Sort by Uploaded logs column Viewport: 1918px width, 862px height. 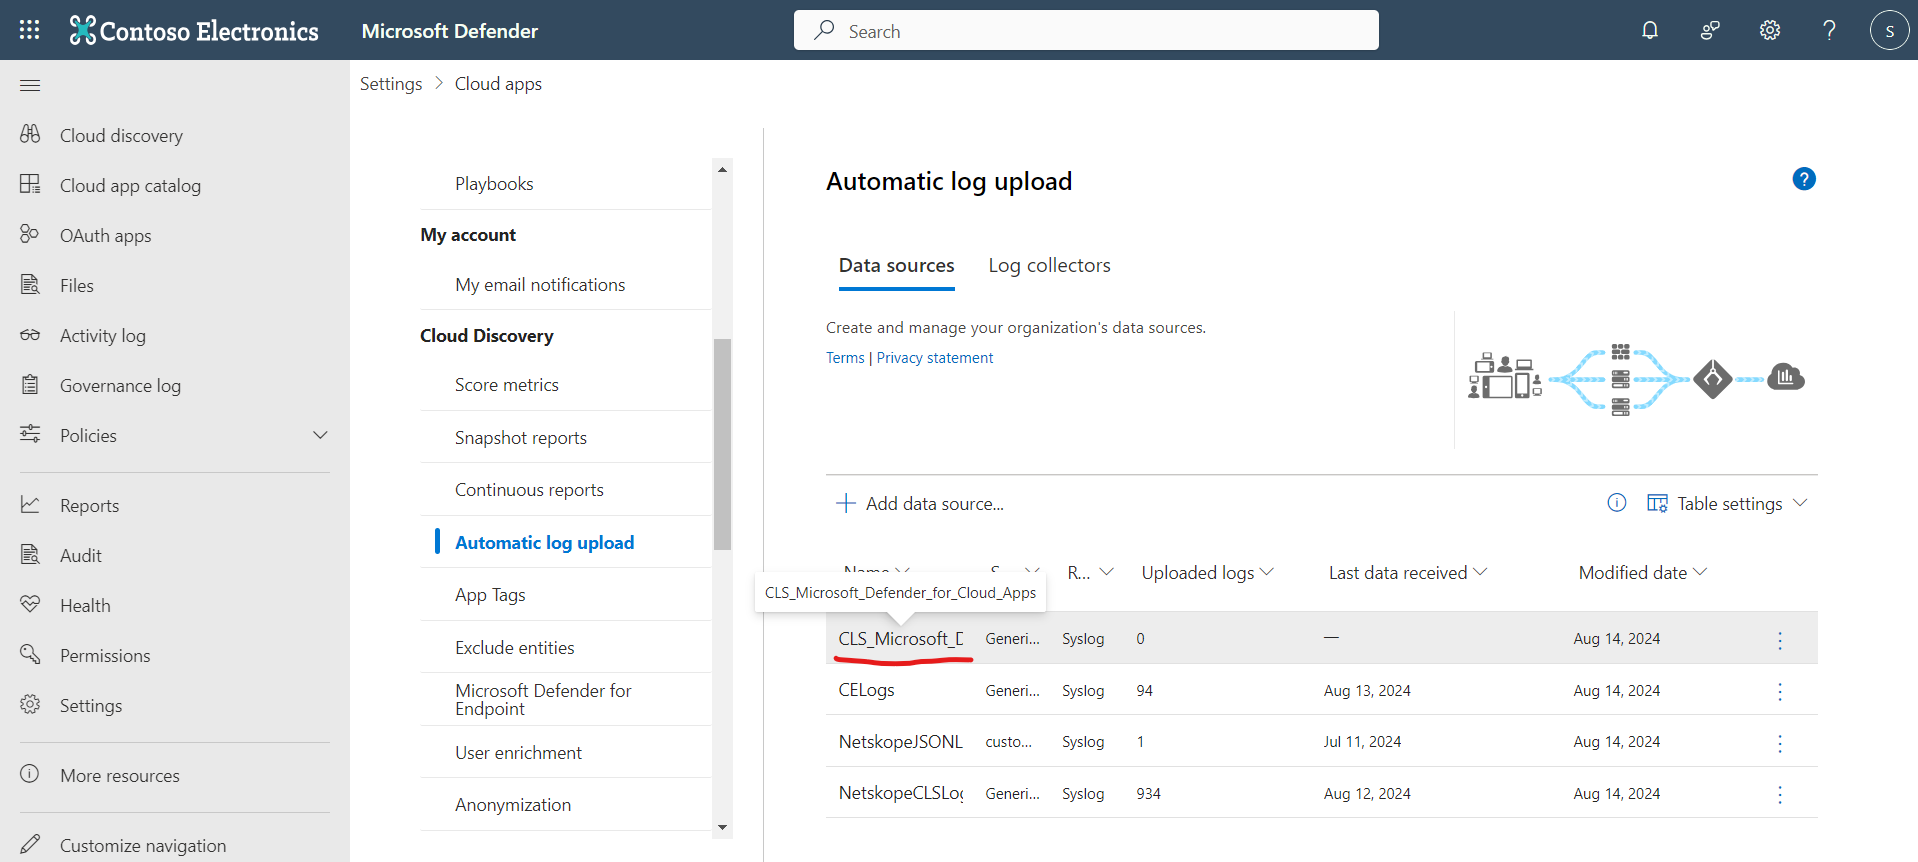[x=1207, y=573]
